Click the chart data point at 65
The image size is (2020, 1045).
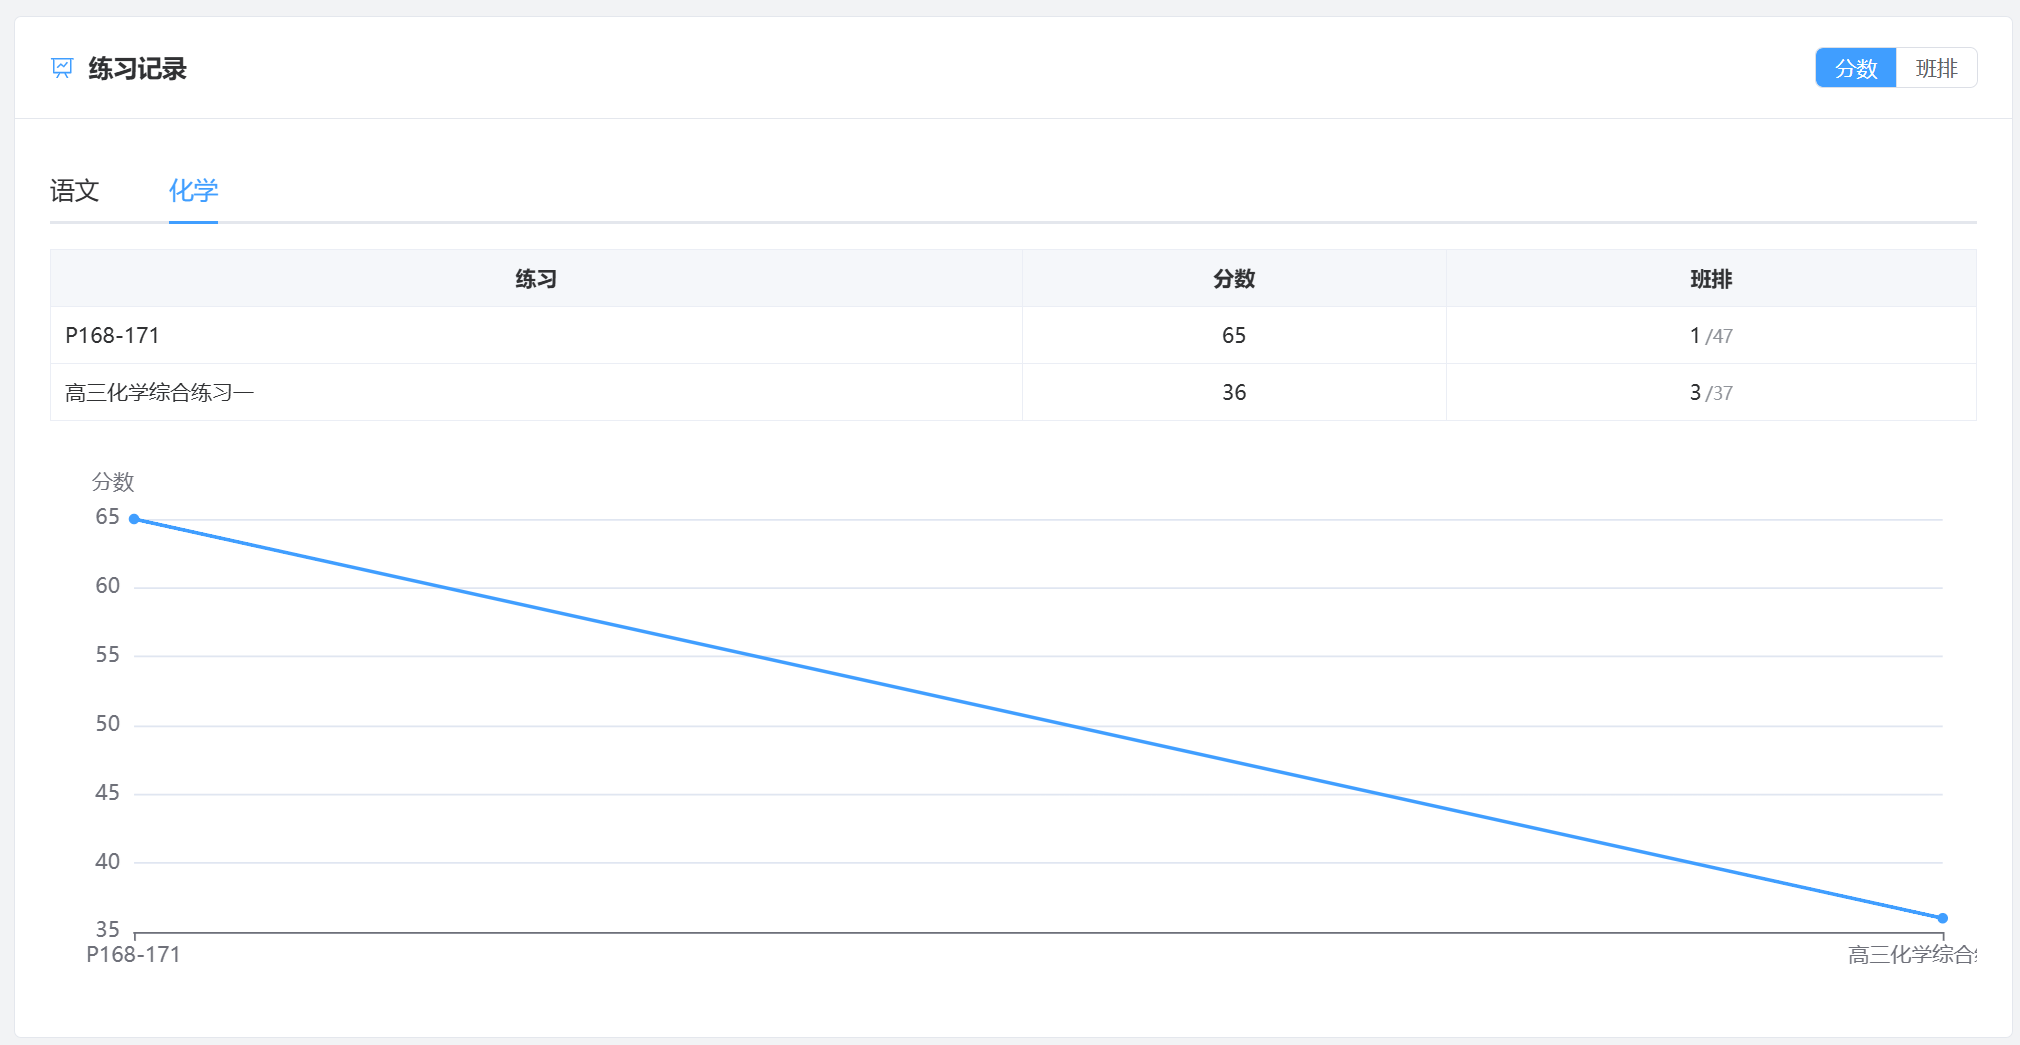(134, 519)
